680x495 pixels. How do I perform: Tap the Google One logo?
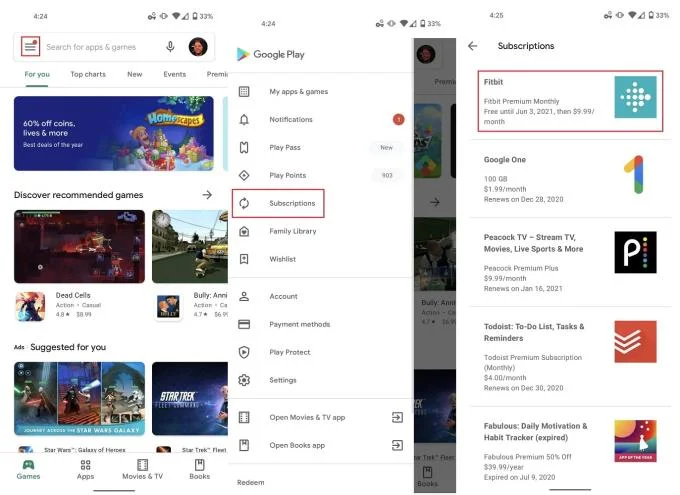pyautogui.click(x=635, y=174)
